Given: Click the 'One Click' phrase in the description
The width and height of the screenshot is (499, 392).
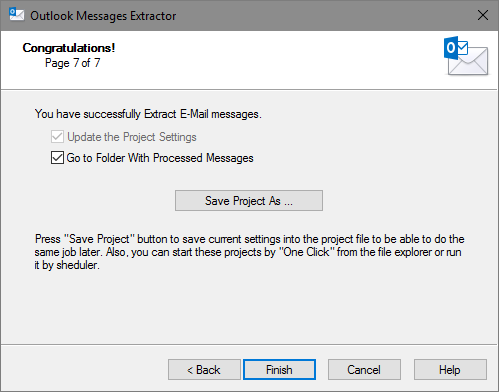Looking at the screenshot, I should coord(306,252).
